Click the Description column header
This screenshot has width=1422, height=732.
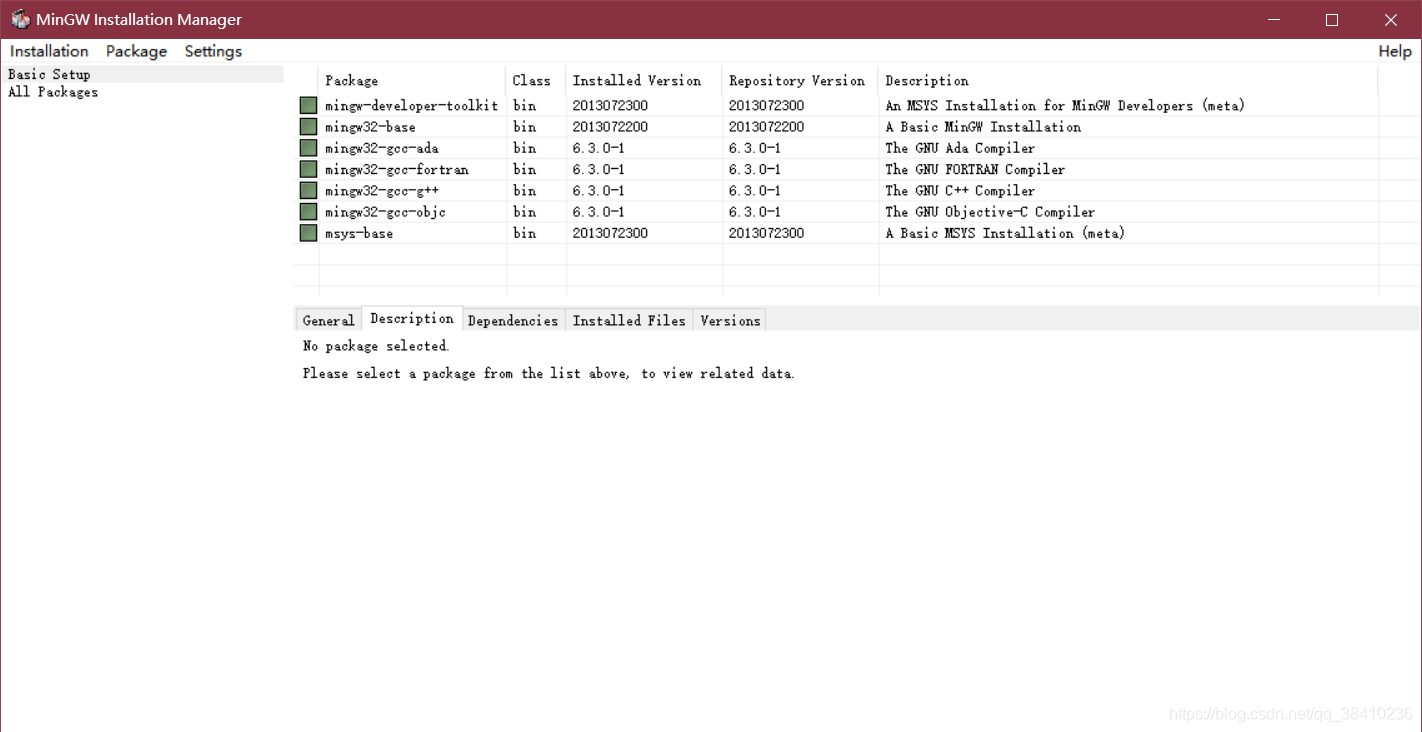point(1128,80)
